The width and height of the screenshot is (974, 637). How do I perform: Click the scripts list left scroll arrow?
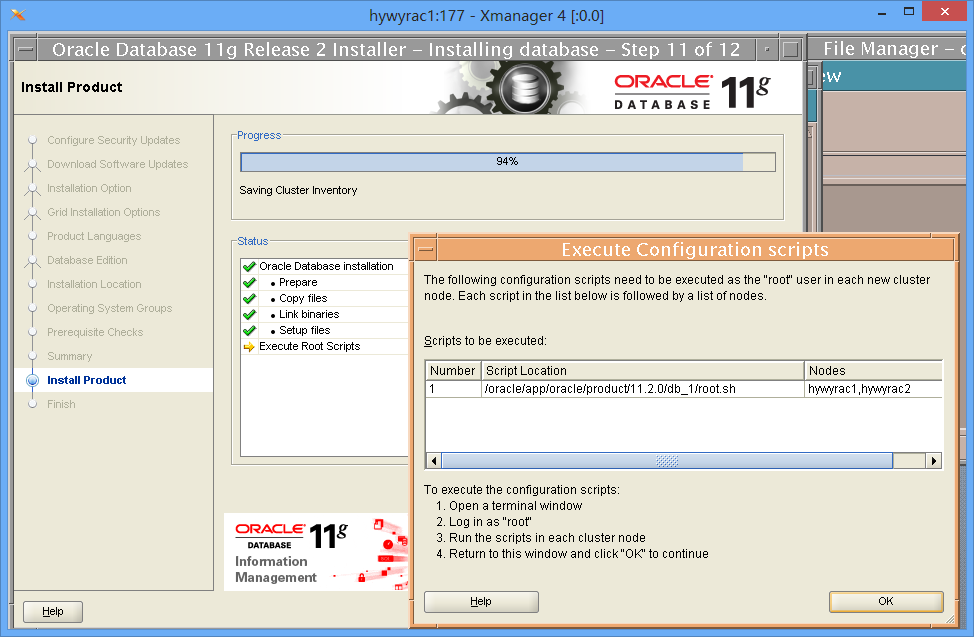(x=434, y=461)
